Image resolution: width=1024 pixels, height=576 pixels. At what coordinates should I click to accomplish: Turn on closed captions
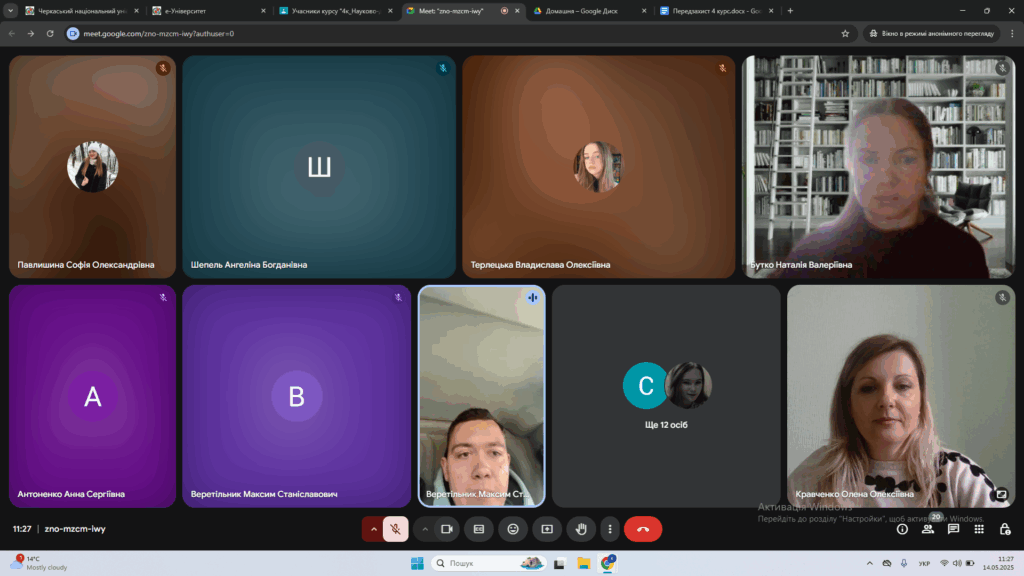tap(480, 528)
